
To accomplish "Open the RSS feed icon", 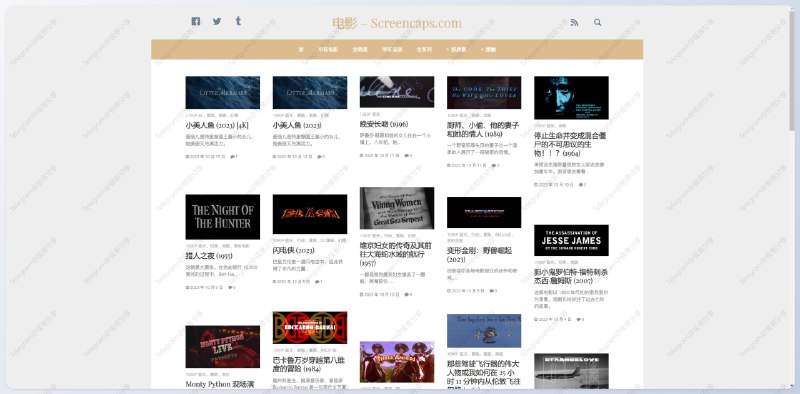I will pos(574,22).
